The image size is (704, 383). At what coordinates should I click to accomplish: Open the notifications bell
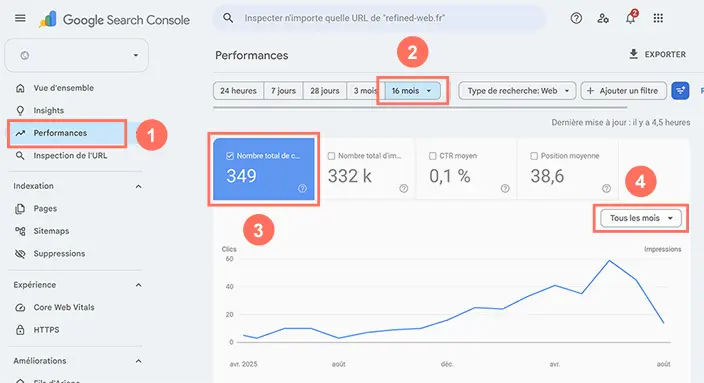point(631,18)
